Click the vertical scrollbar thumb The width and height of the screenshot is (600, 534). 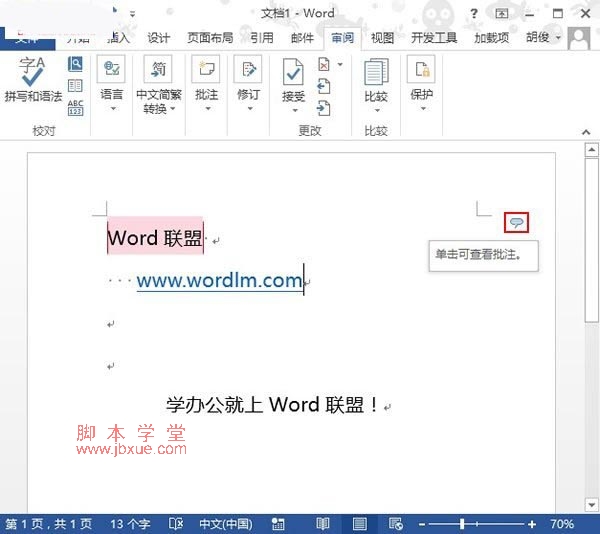(x=592, y=240)
